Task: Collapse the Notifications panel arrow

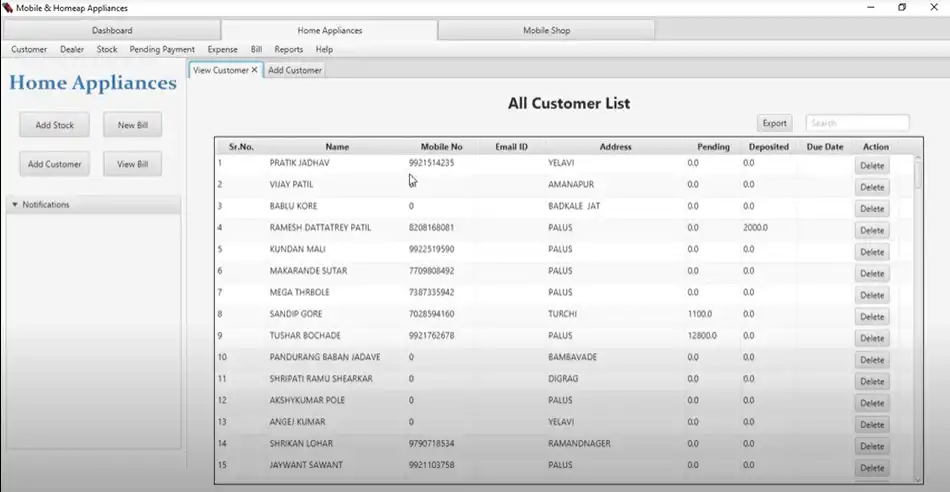Action: (15, 205)
